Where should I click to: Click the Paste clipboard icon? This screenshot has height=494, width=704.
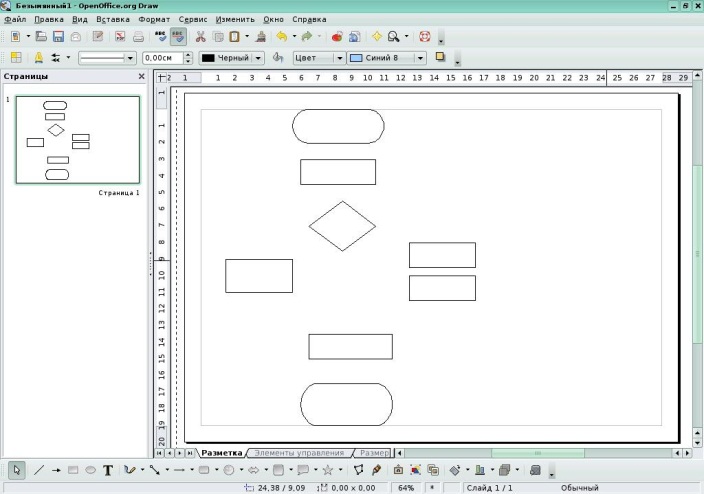[234, 37]
